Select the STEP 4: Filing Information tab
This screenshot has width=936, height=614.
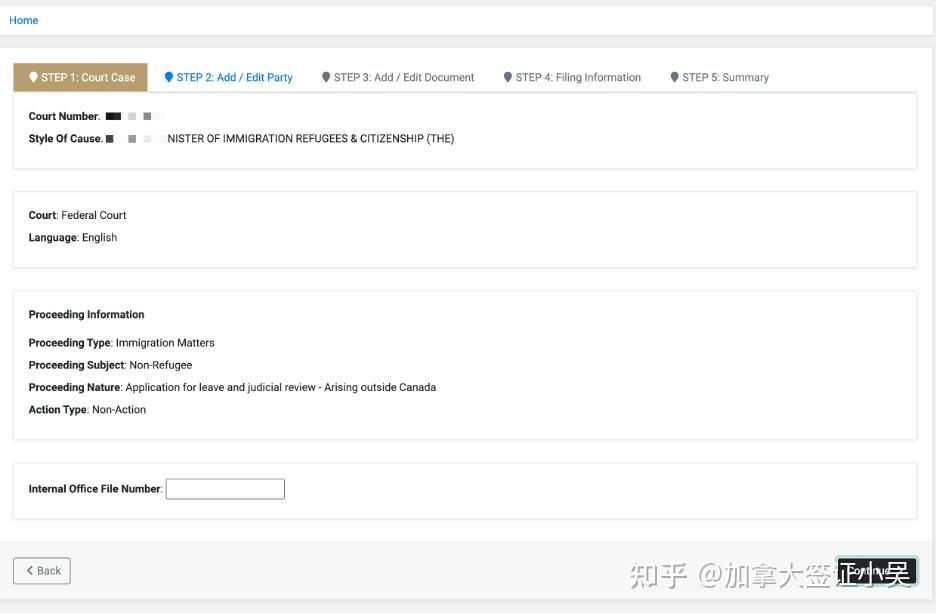pos(572,77)
